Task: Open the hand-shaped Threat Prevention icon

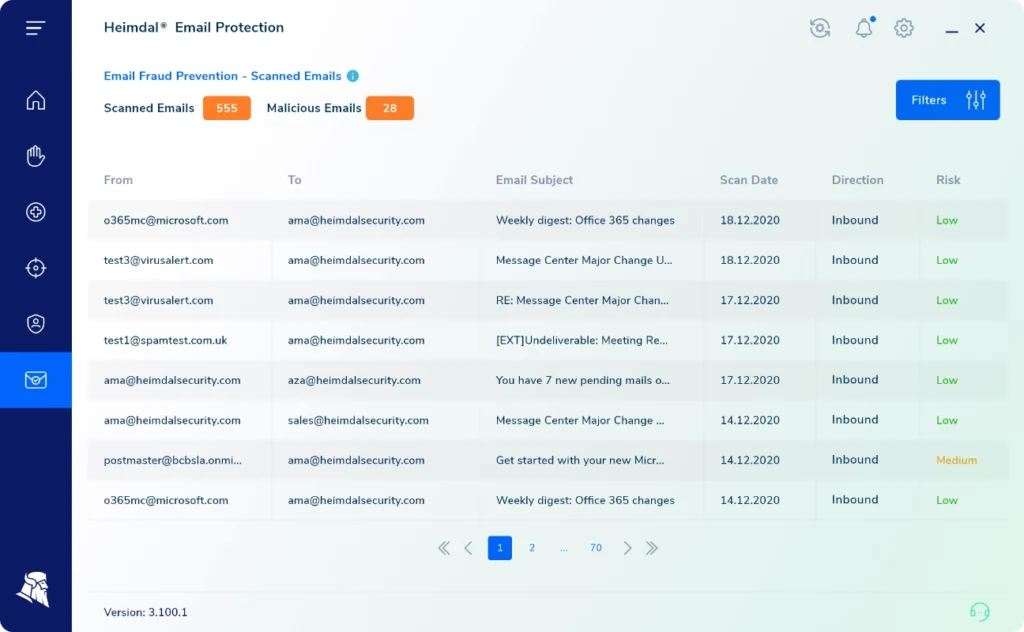Action: tap(35, 156)
